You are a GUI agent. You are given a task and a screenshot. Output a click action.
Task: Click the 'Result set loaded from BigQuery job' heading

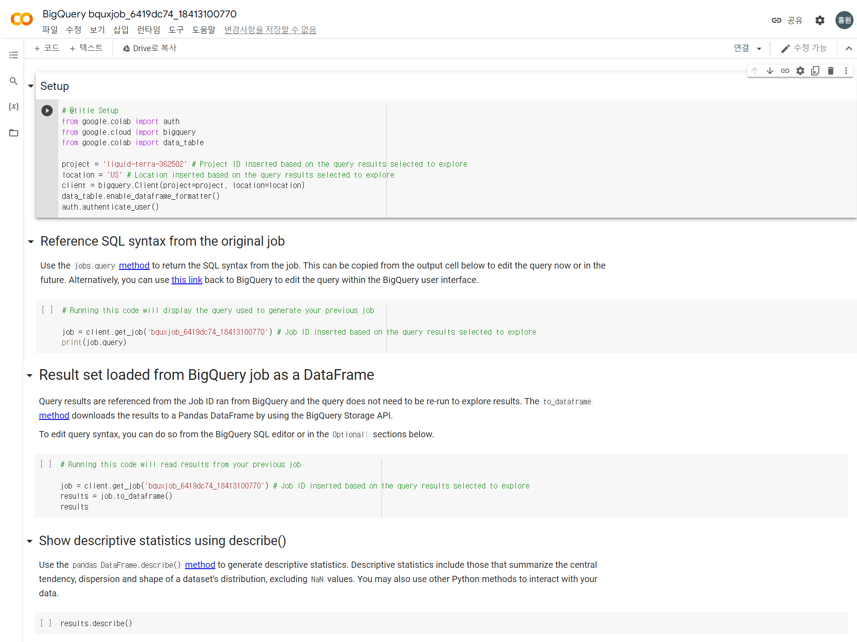[x=207, y=375]
